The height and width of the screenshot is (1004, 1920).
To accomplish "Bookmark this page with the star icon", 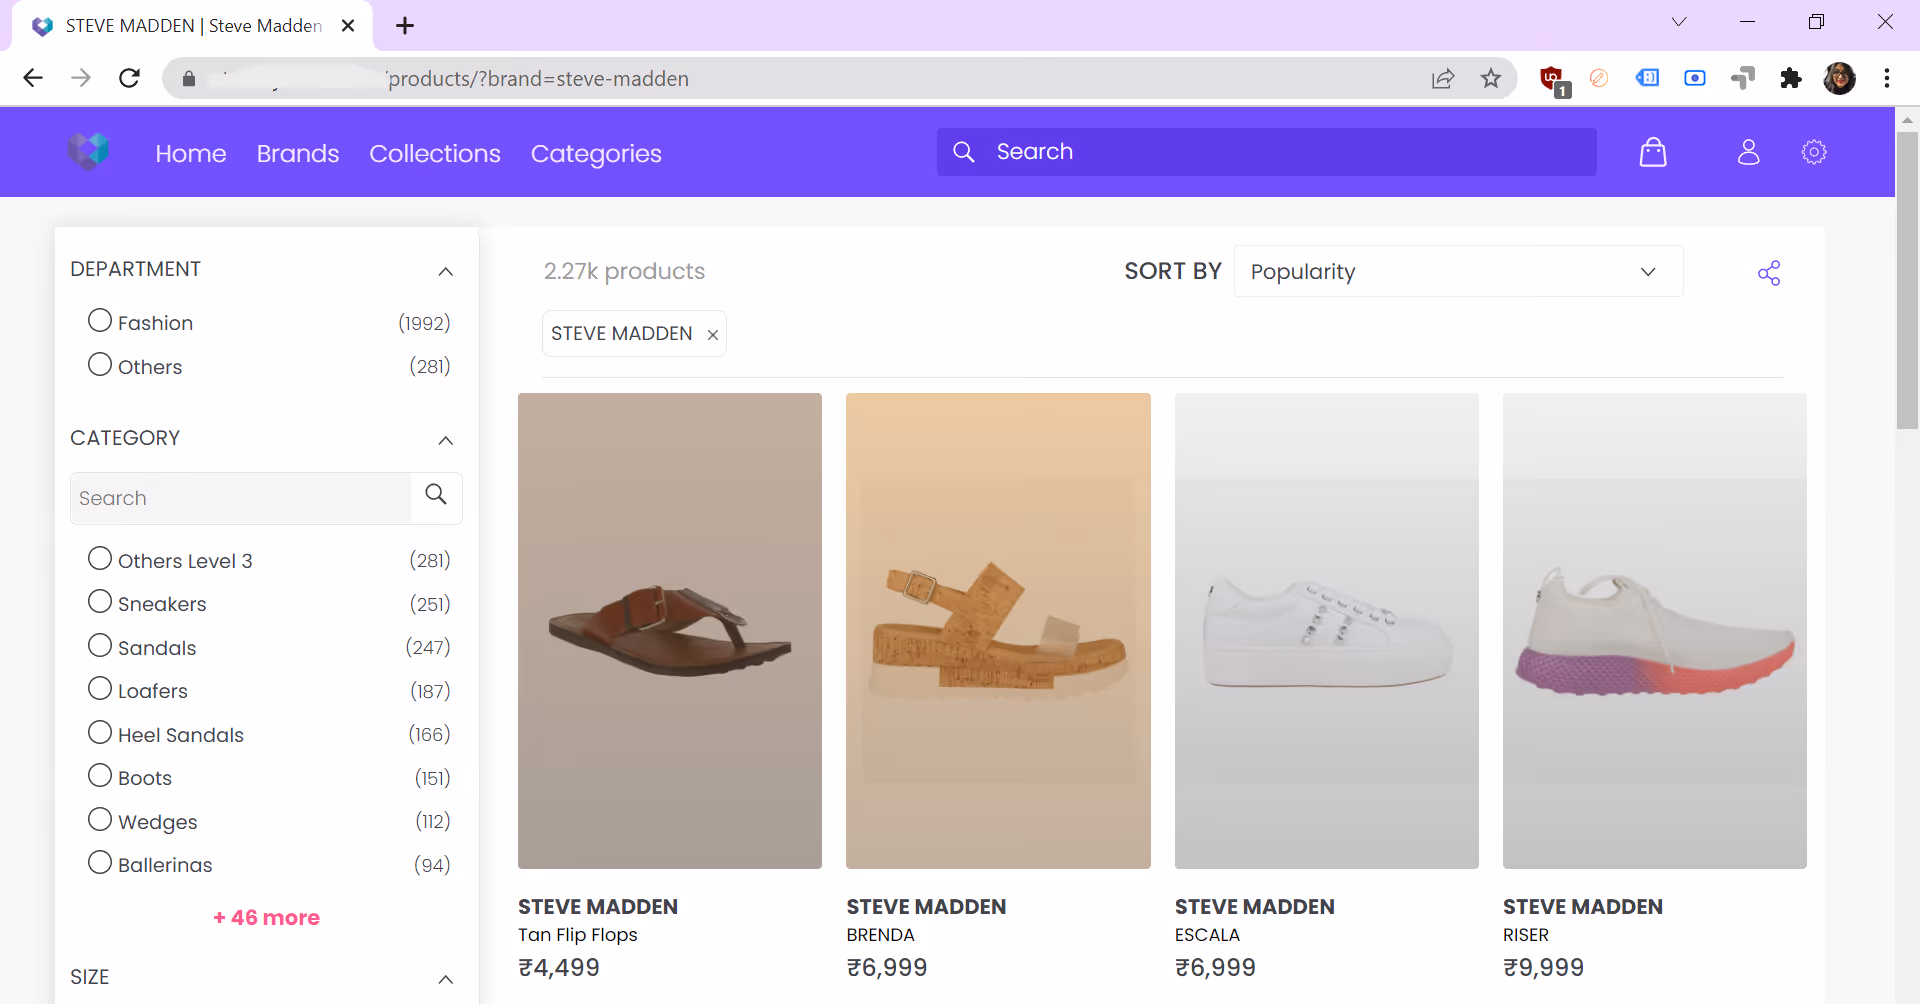I will coord(1491,78).
